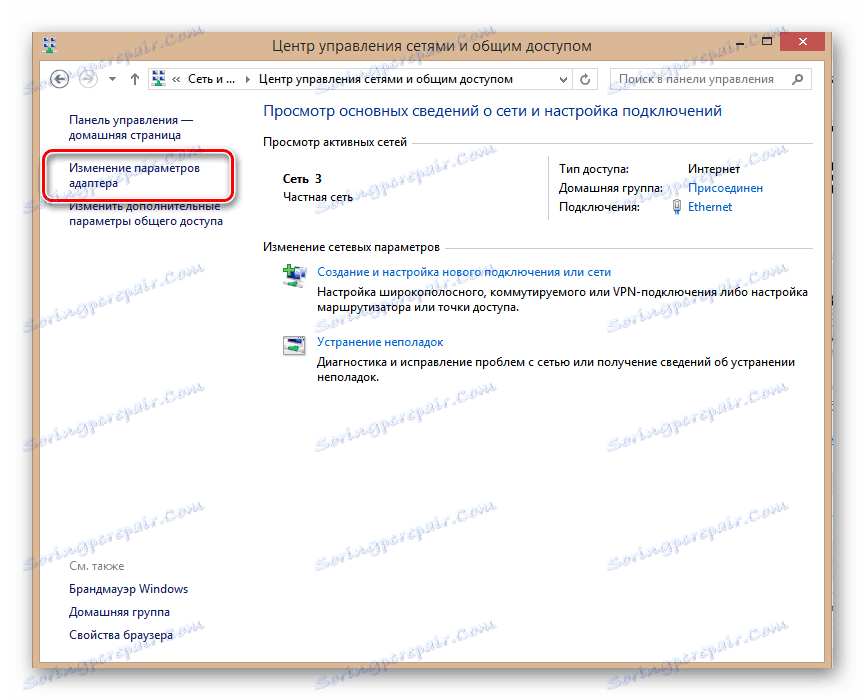Click the search magnifier icon
The width and height of the screenshot is (865, 700).
797,78
